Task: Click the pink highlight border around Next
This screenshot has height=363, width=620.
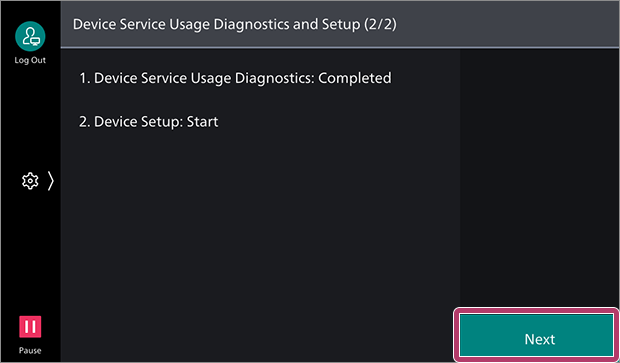Action: point(536,311)
